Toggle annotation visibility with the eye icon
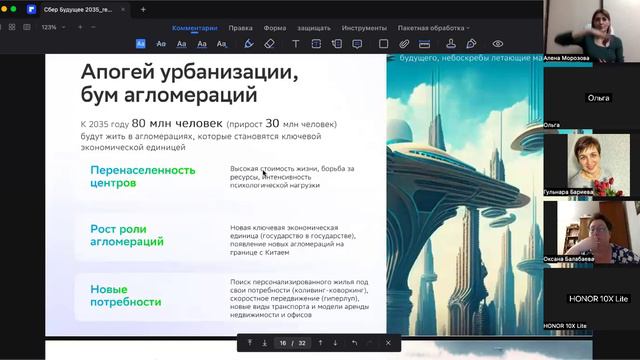 pyautogui.click(x=498, y=44)
